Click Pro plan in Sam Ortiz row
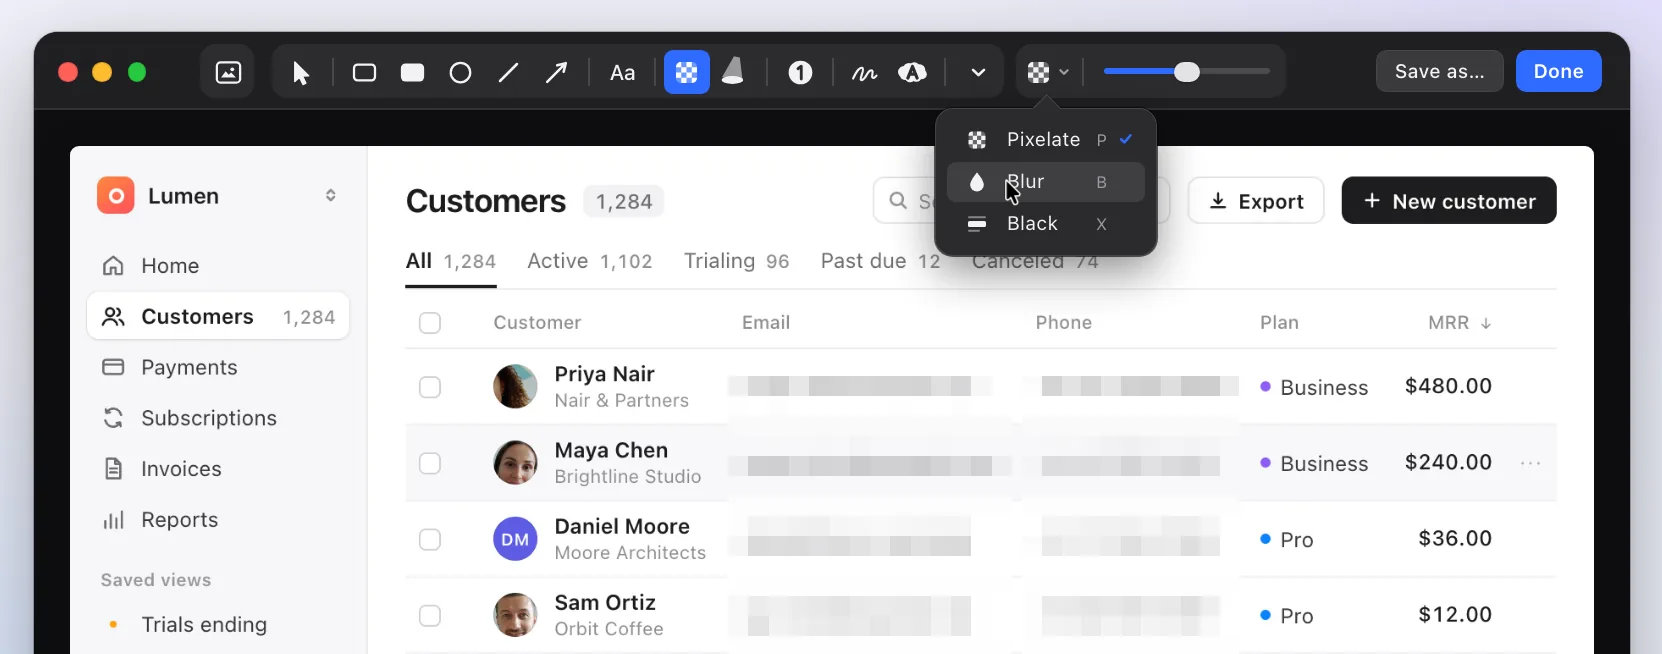The image size is (1662, 654). (1287, 616)
